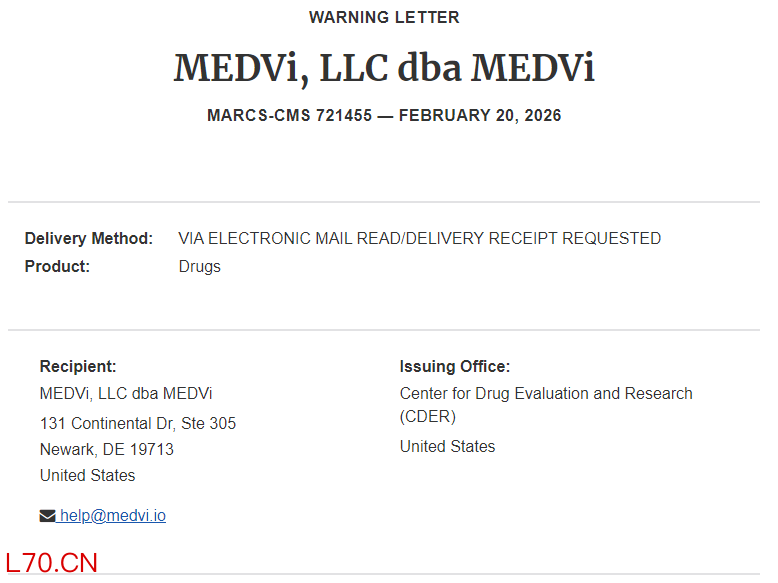Click the VIA ELECTRONIC MAIL delivery text
The image size is (778, 583).
pos(419,238)
